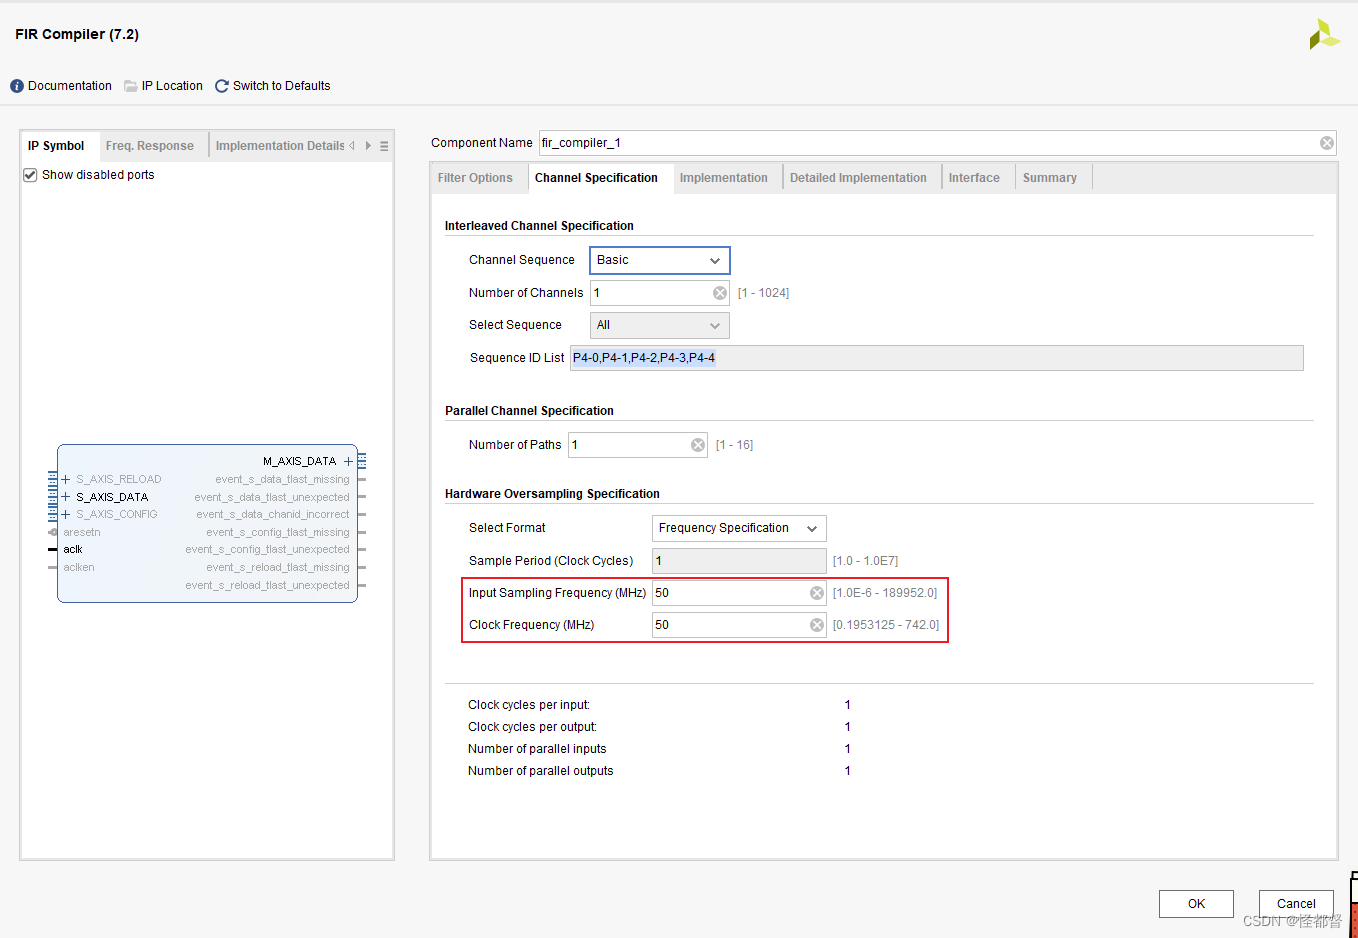This screenshot has width=1358, height=938.
Task: Open the Channel Sequence dropdown
Action: tap(660, 260)
